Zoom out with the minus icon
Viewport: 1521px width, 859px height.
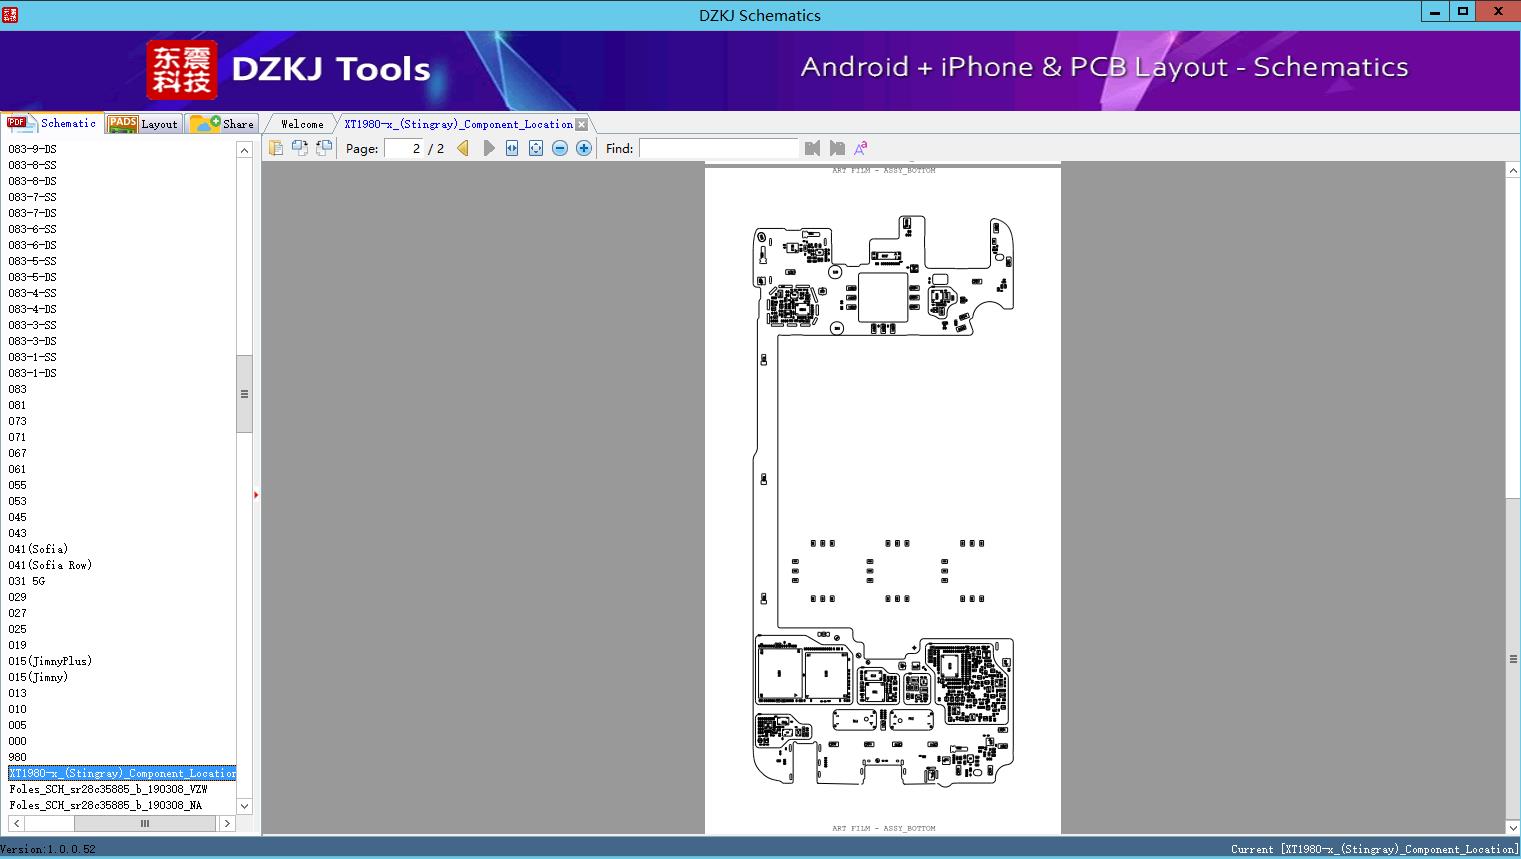tap(560, 148)
